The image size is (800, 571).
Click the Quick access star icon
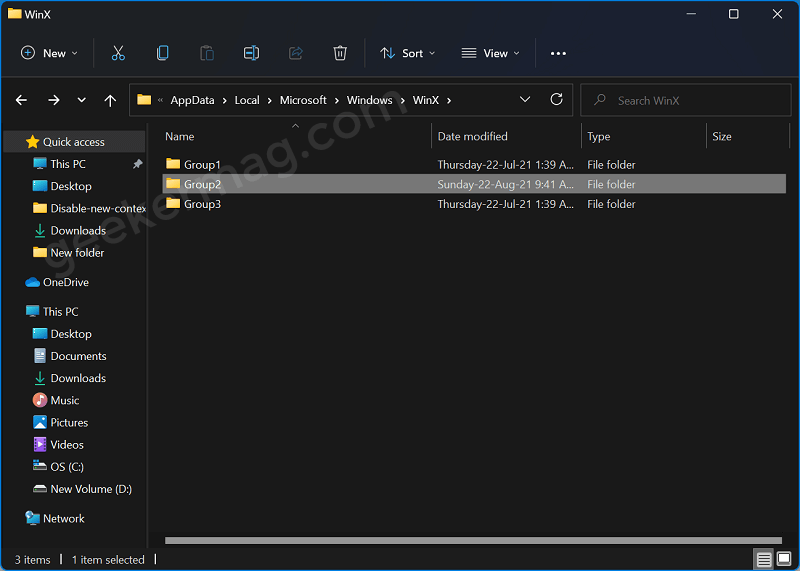pyautogui.click(x=33, y=142)
